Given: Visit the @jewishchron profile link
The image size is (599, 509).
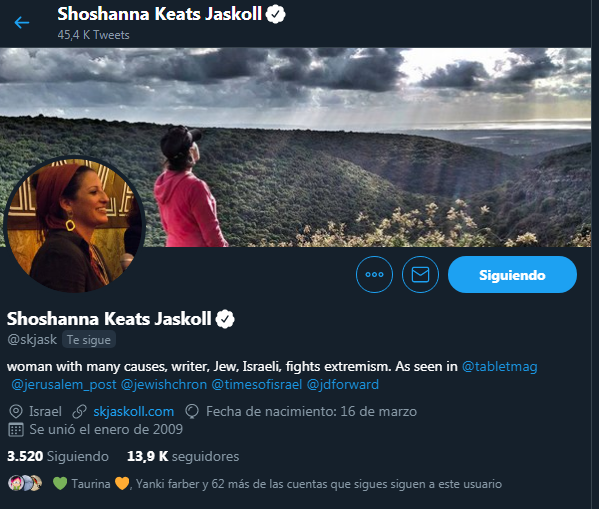Looking at the screenshot, I should coord(164,384).
